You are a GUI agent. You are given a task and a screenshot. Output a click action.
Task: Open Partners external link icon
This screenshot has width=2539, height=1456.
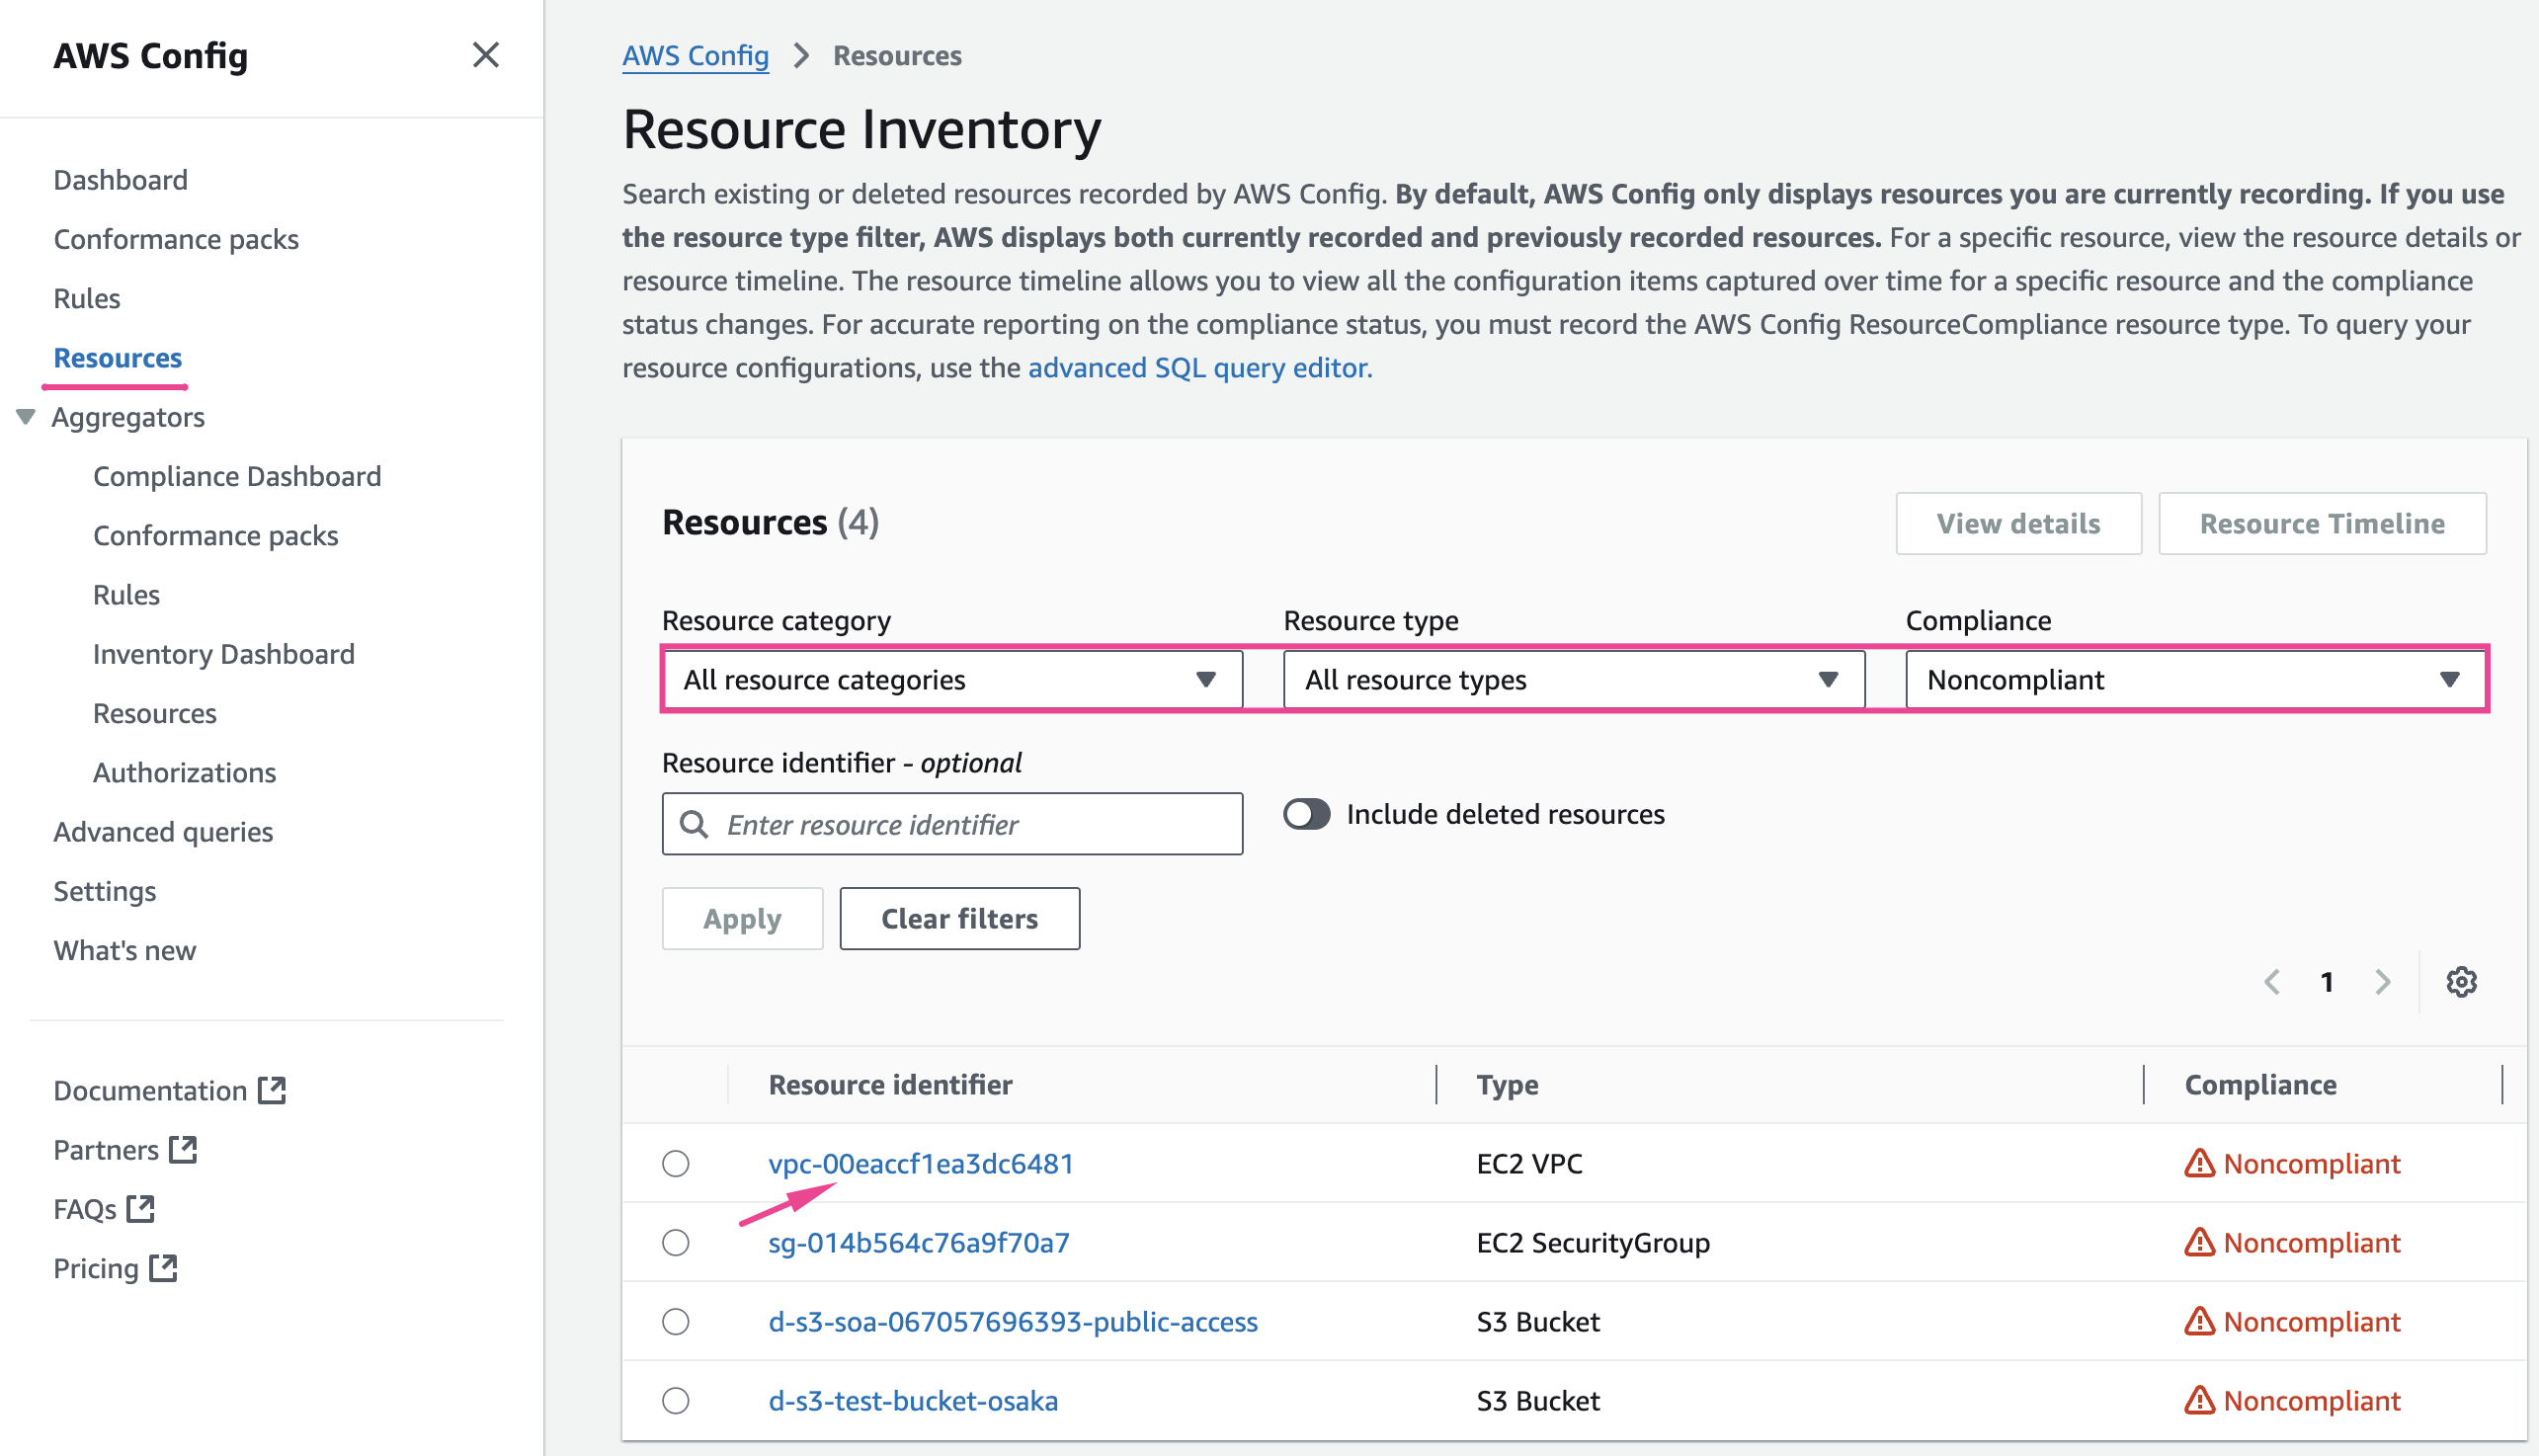tap(183, 1149)
